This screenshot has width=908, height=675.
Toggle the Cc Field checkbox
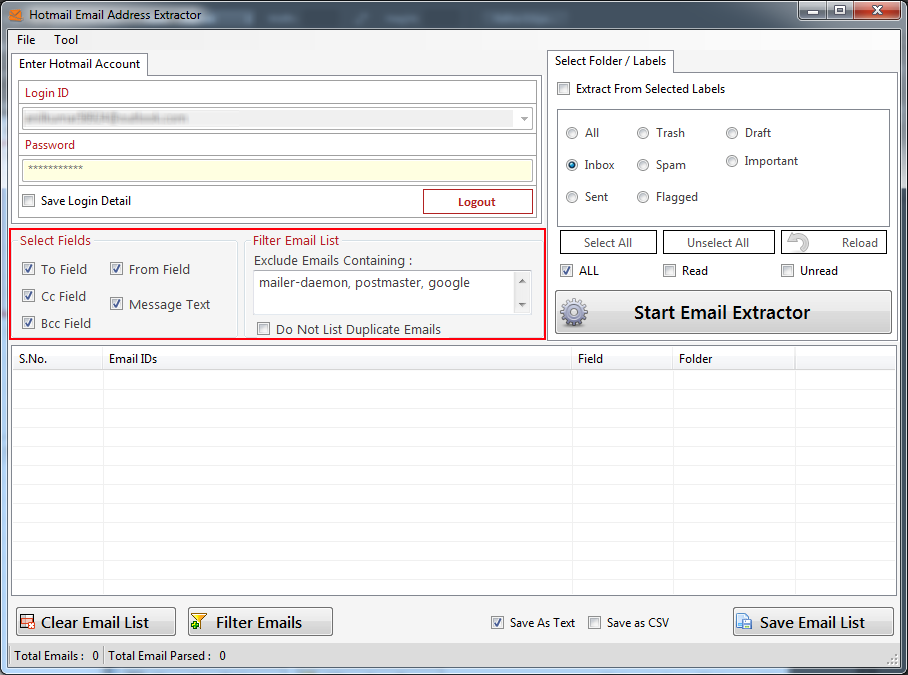coord(28,296)
